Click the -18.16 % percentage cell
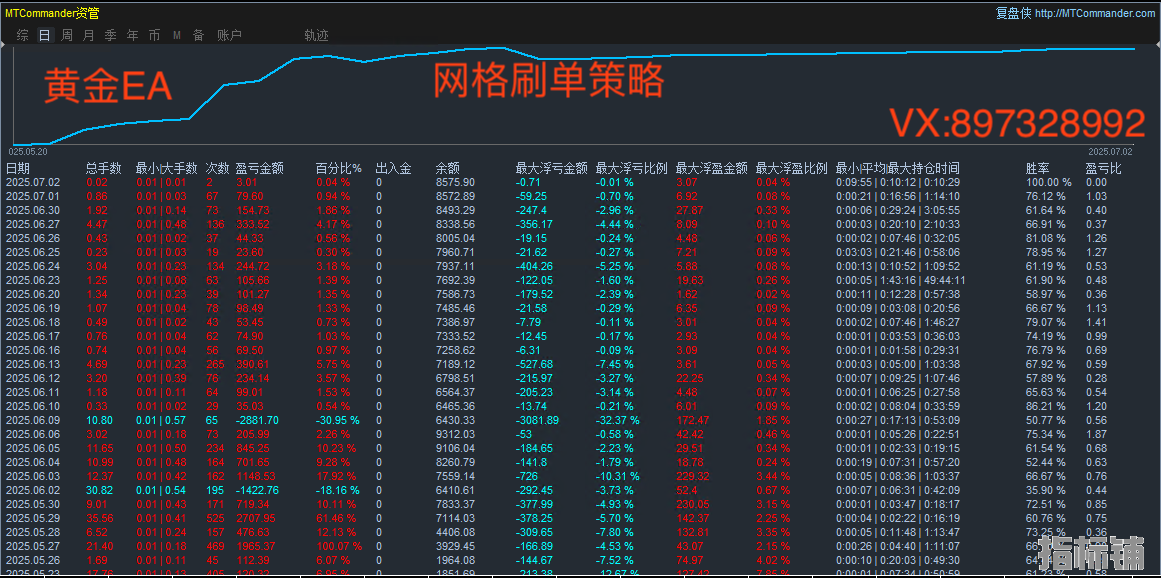 click(x=338, y=490)
